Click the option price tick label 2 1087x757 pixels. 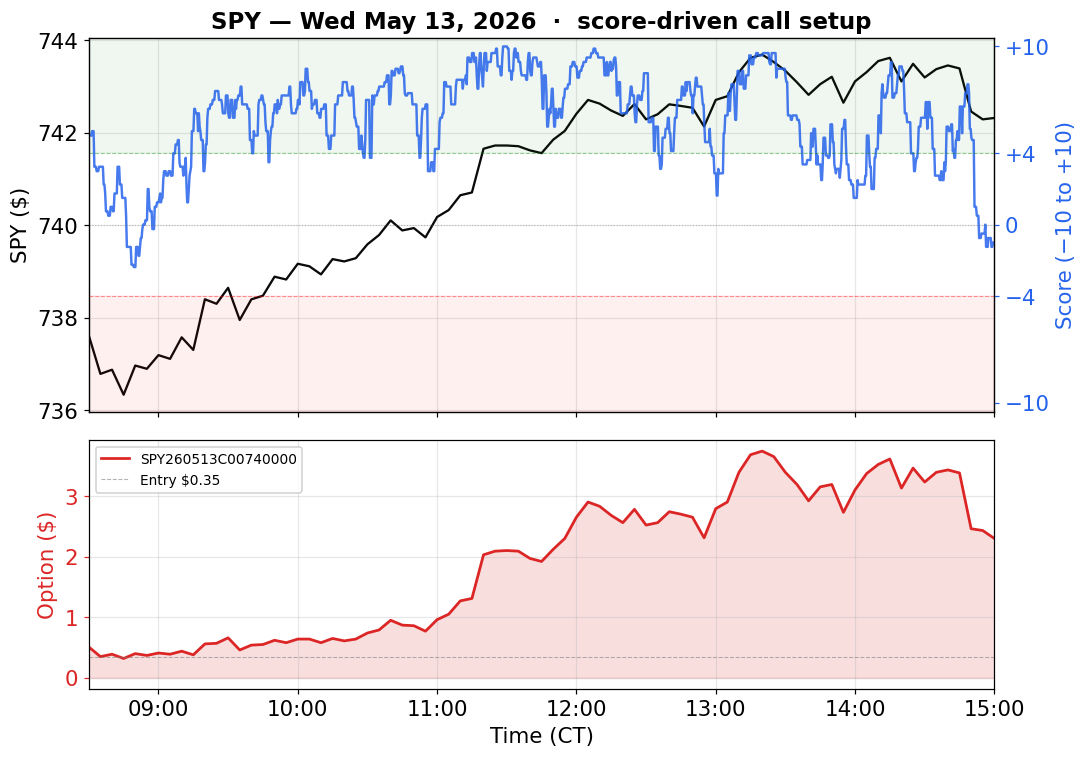point(72,557)
